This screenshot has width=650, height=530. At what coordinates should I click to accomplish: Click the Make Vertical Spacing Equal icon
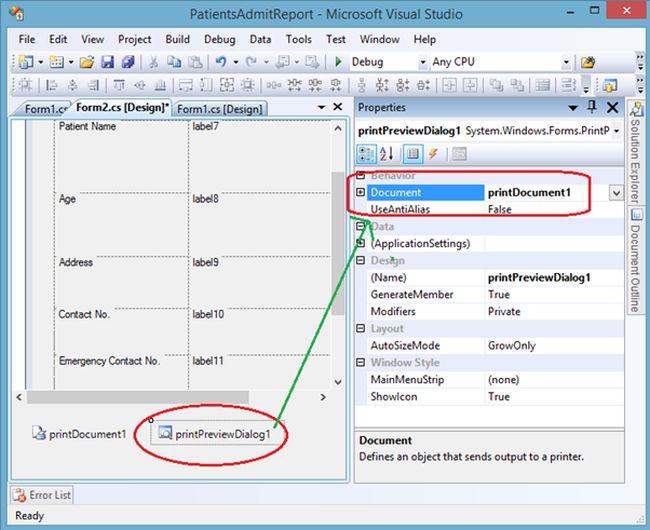361,85
